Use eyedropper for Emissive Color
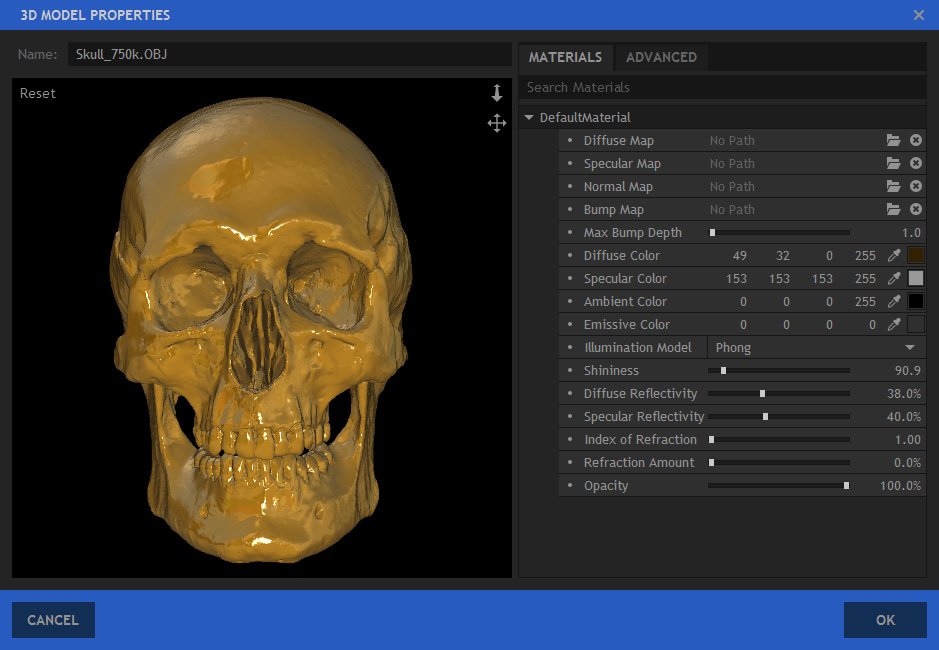Screen dimensions: 939x650 click(894, 325)
